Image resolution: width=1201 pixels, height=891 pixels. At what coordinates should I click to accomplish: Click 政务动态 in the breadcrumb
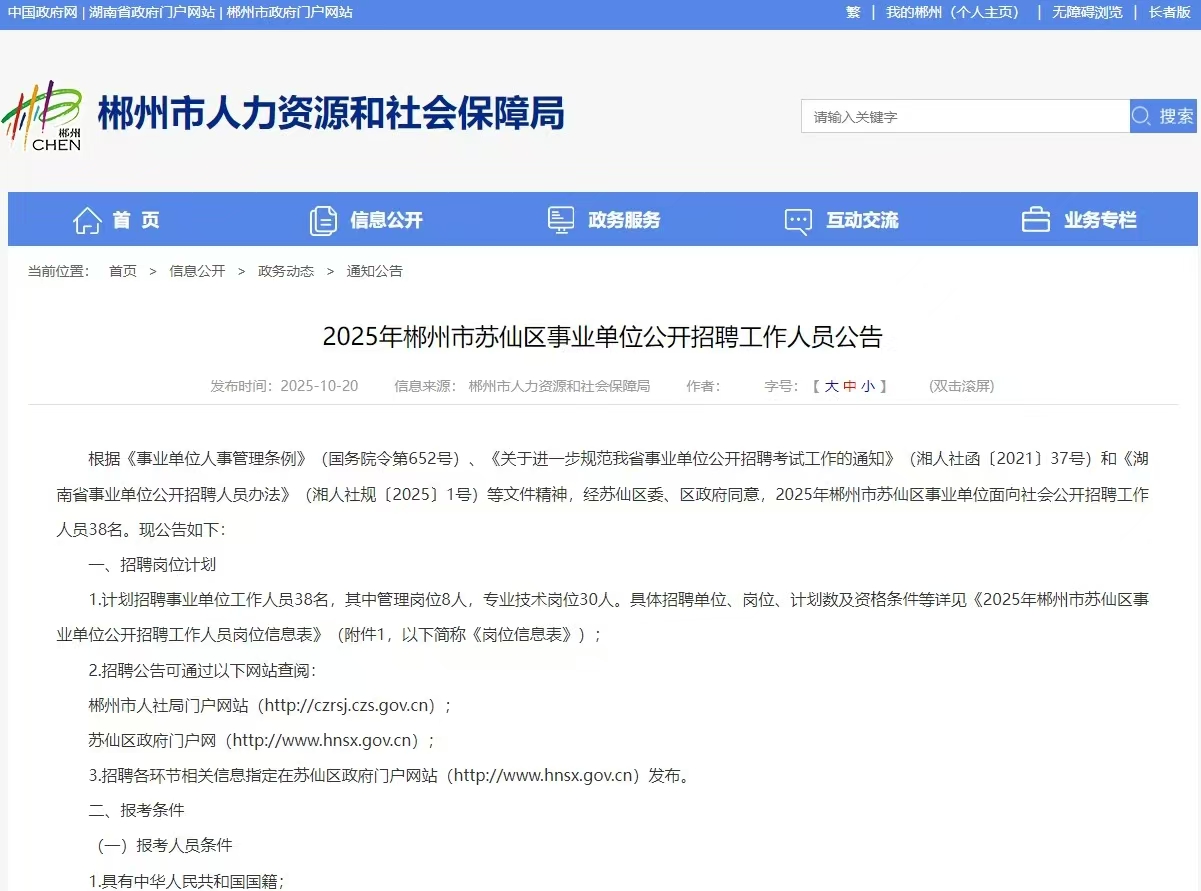[286, 270]
